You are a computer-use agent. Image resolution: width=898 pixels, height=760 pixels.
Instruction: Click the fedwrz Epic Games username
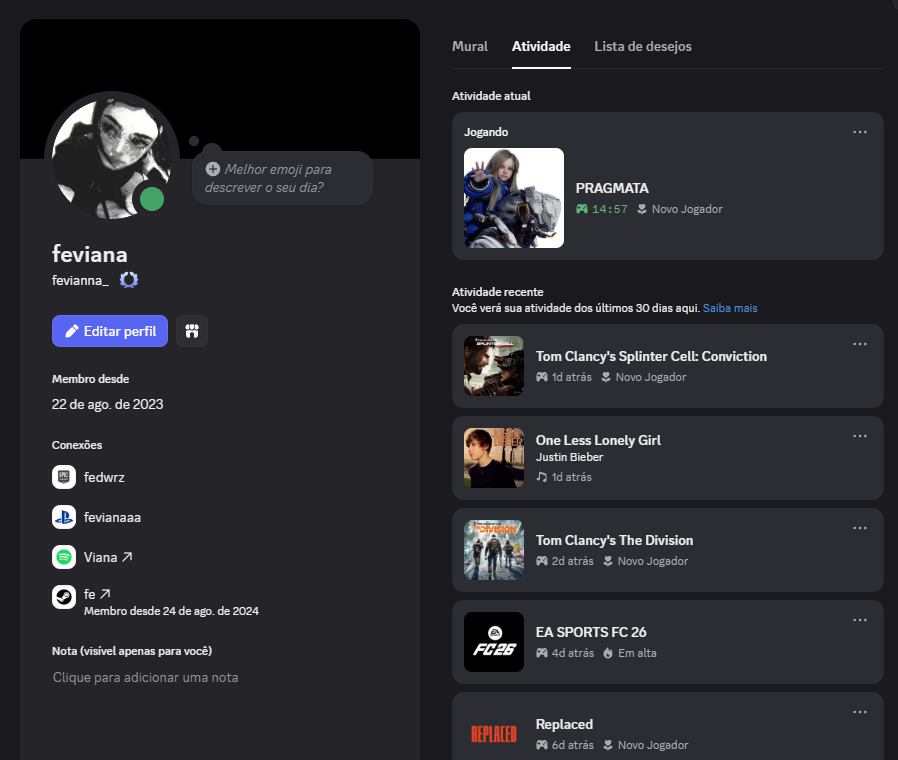coord(104,477)
